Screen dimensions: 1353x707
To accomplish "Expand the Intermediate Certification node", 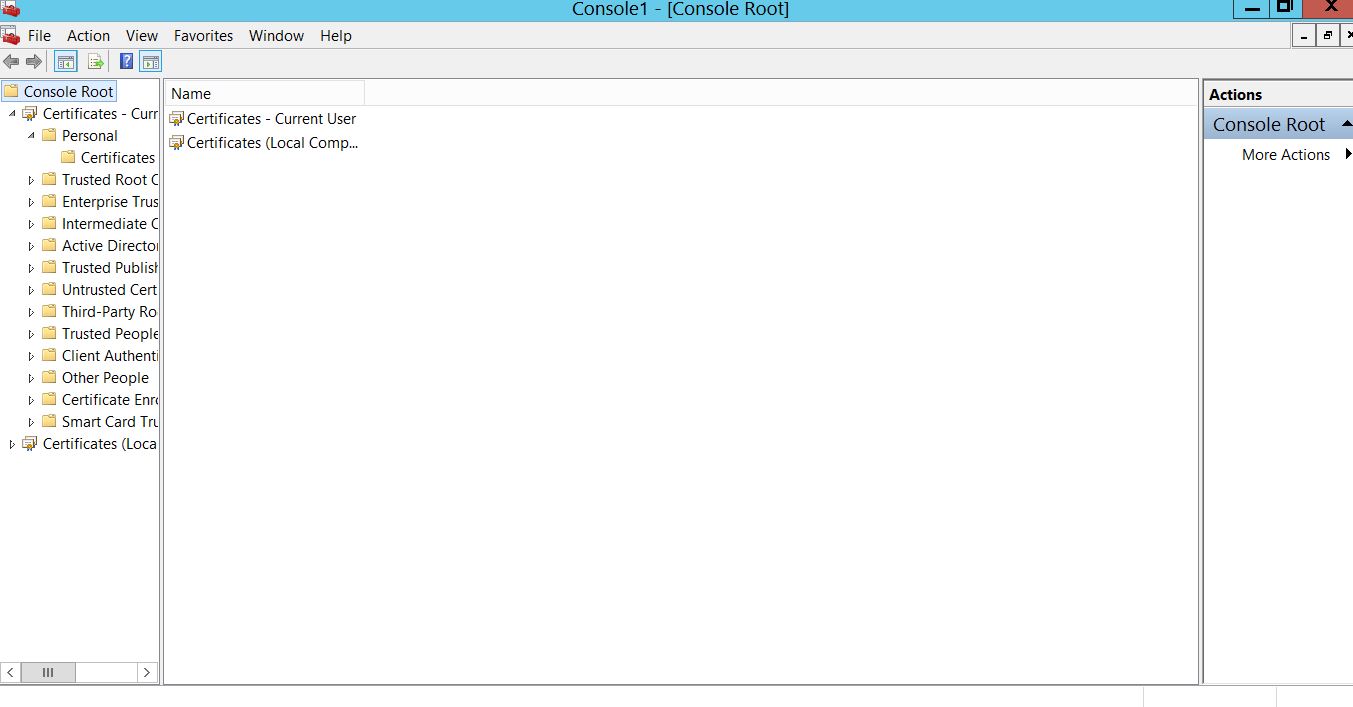I will [31, 224].
